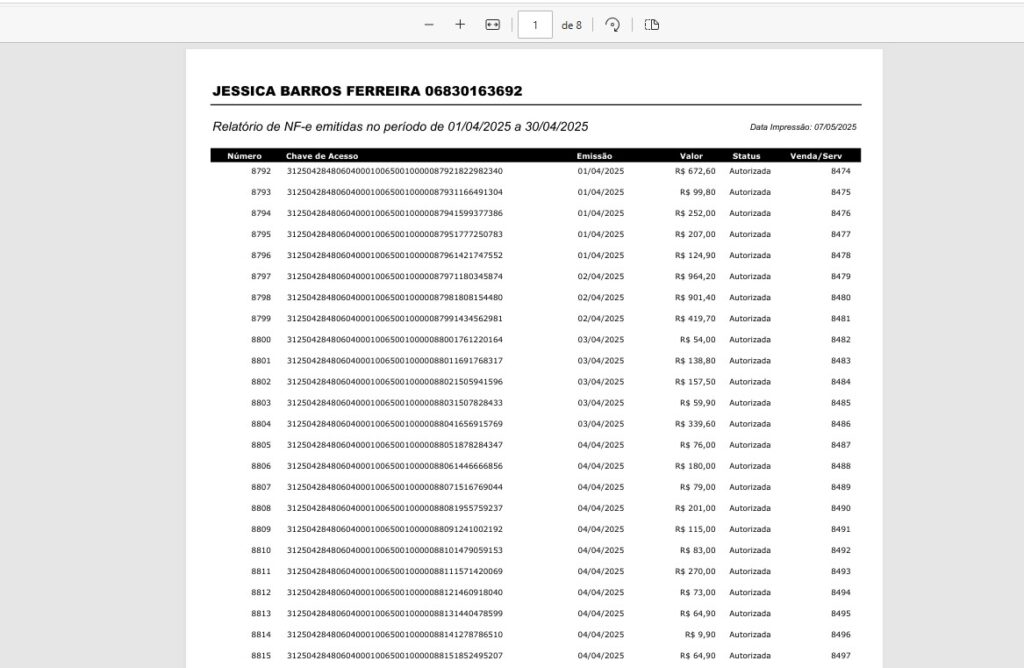
Task: Click the zoom in plus icon
Action: [460, 25]
